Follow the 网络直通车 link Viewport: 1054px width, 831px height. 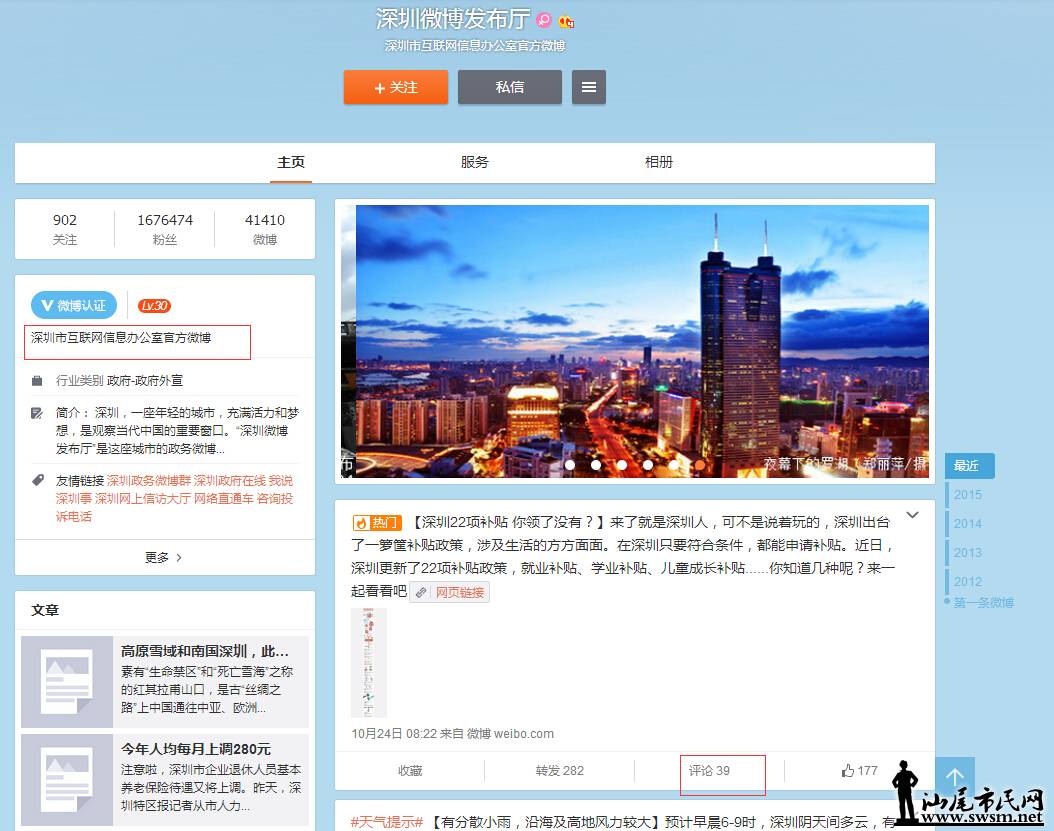coord(224,498)
